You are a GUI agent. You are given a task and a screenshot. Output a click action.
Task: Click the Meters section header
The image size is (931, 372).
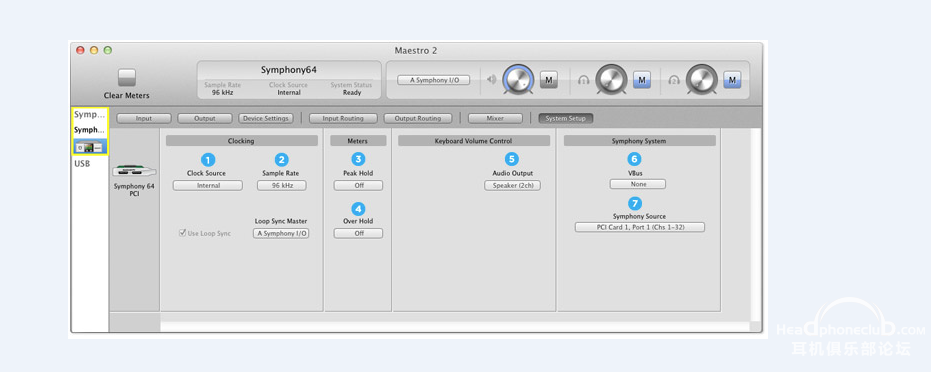(x=358, y=141)
